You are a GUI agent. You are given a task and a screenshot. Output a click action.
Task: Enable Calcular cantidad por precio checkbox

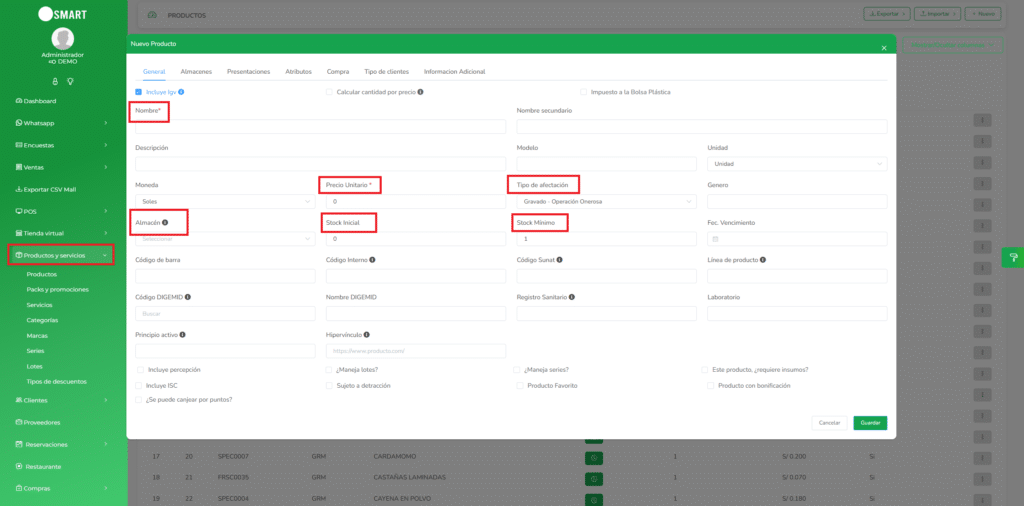(x=329, y=92)
